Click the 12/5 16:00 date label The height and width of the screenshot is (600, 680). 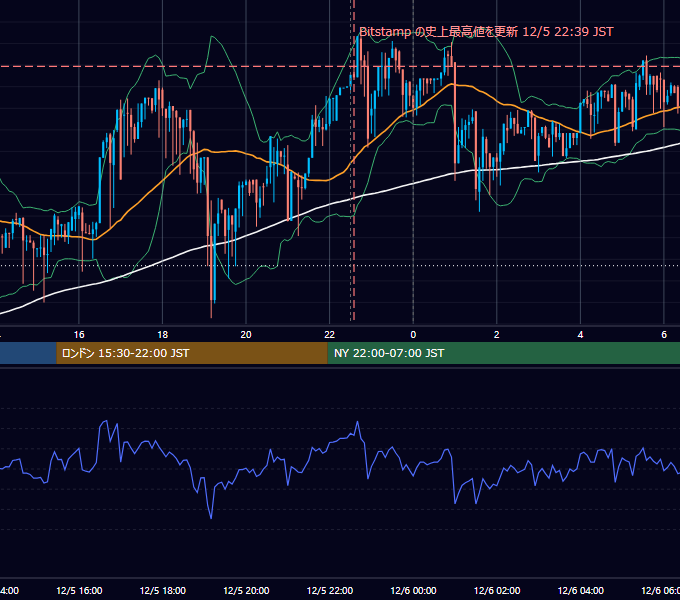79,590
